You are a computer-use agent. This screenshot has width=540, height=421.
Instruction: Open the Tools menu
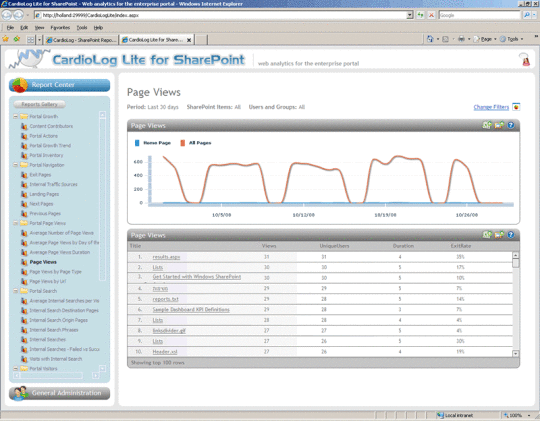(x=82, y=28)
